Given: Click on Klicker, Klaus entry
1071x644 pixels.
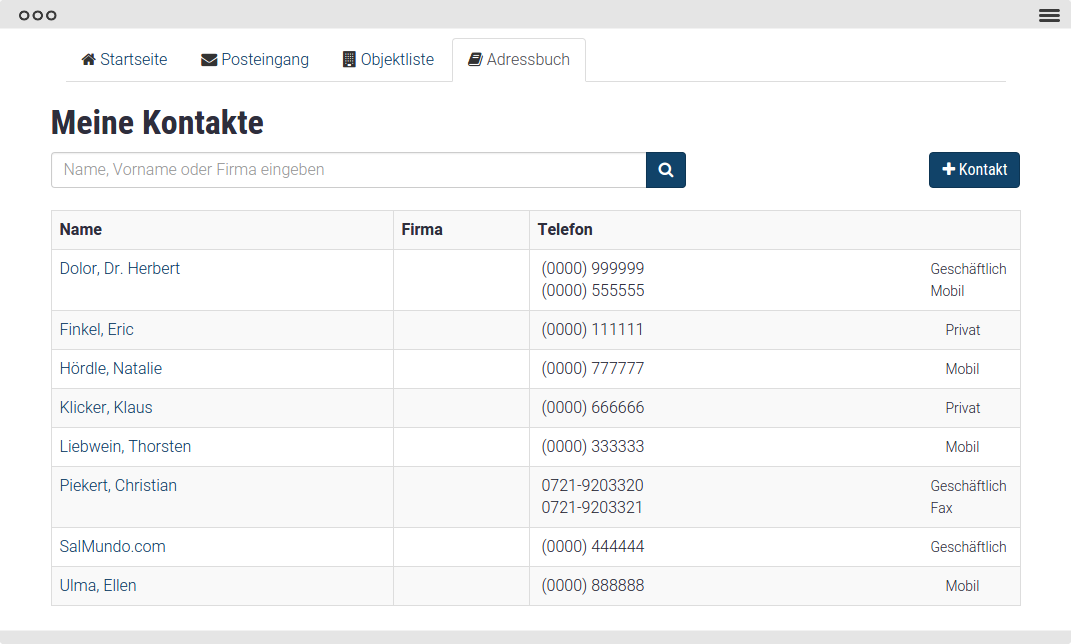Looking at the screenshot, I should [106, 408].
